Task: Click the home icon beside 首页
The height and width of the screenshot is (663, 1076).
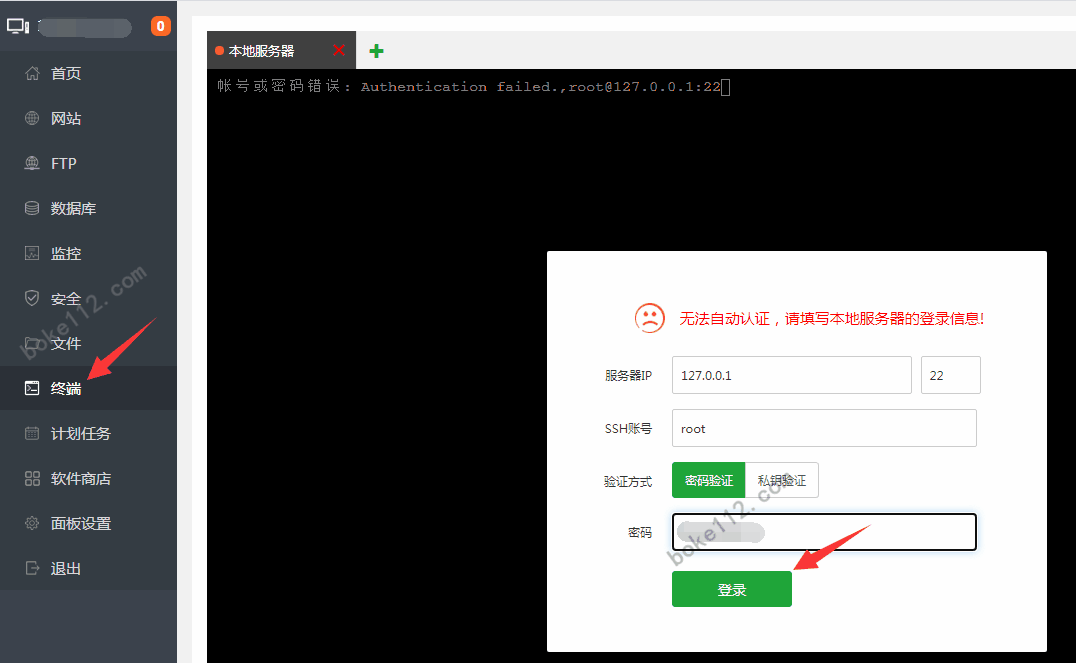Action: click(32, 73)
